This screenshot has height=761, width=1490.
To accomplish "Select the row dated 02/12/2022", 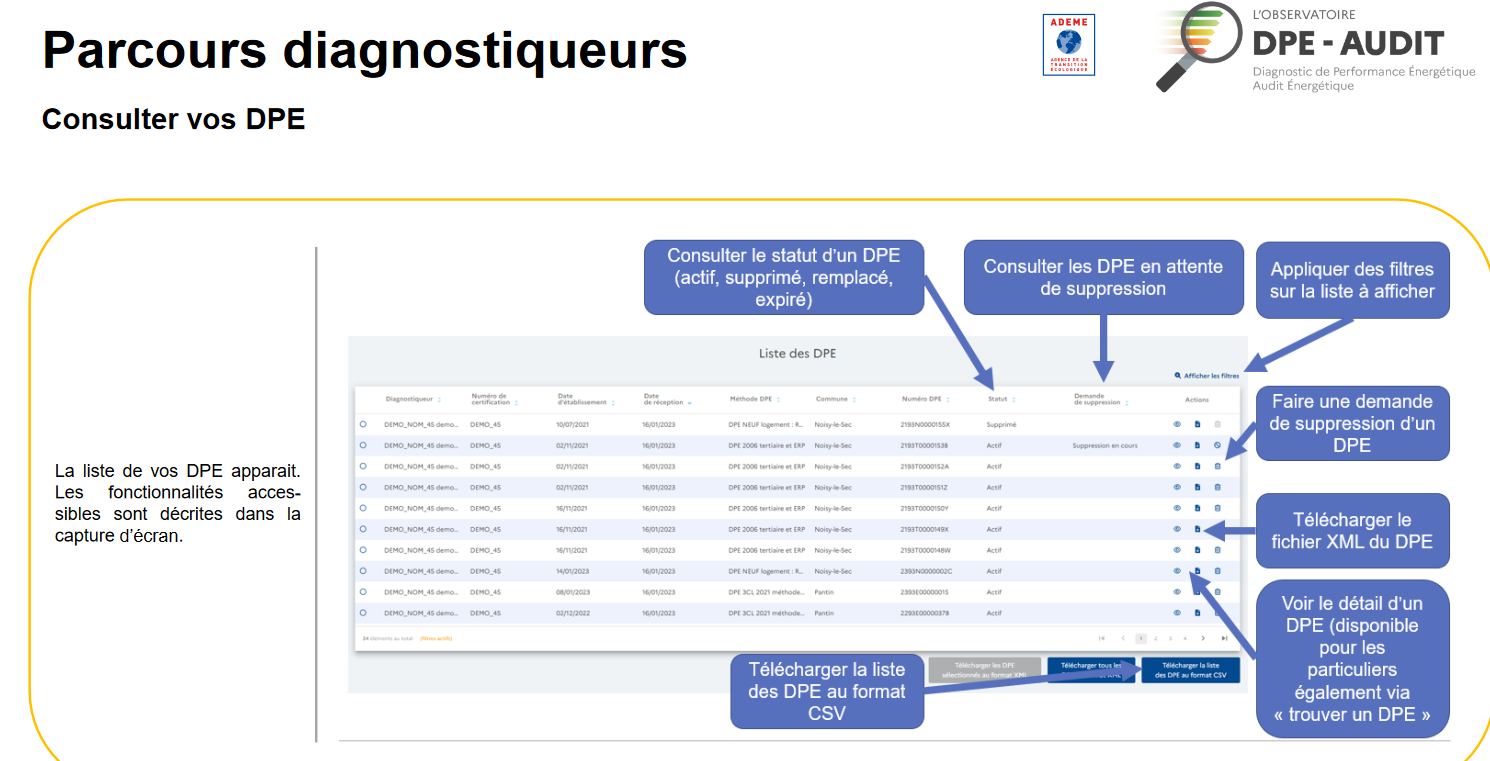I will [x=363, y=613].
